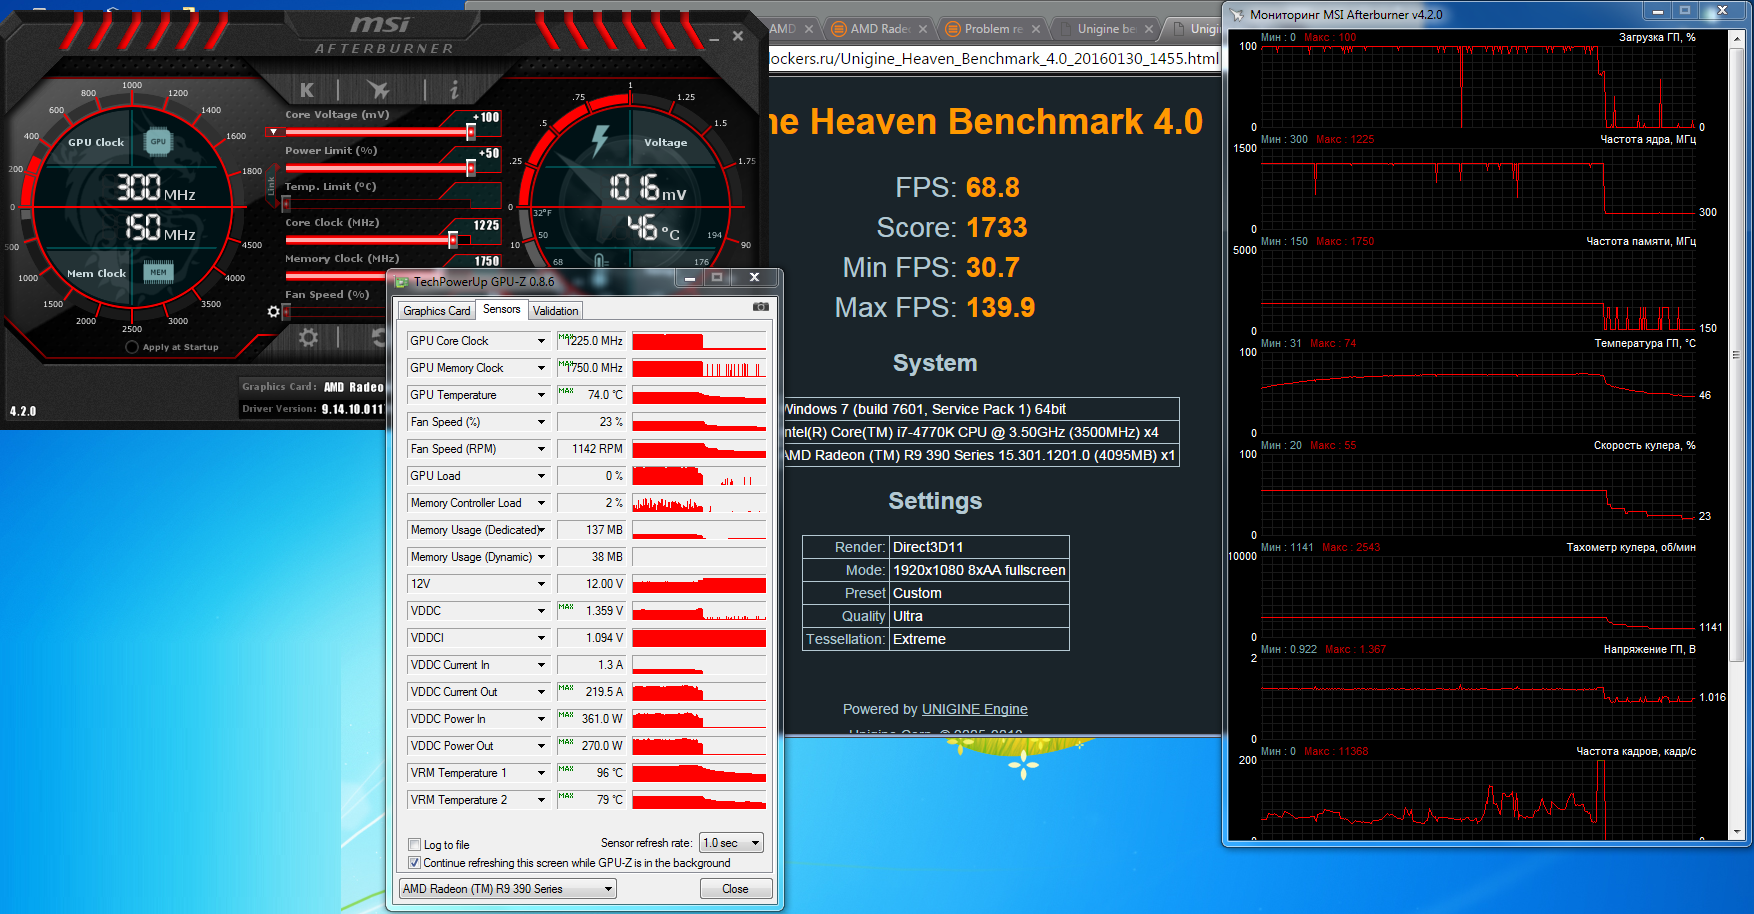Switch to the Validation tab

click(555, 311)
